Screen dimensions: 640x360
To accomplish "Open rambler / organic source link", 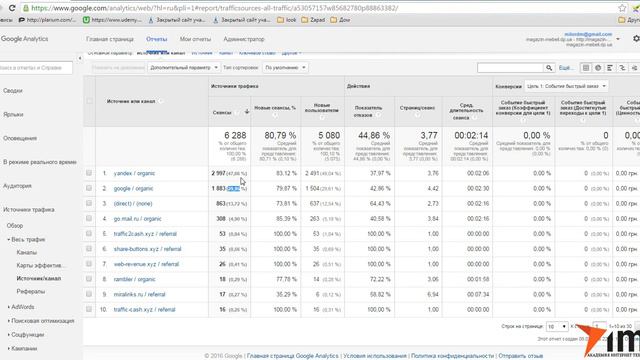I will [134, 279].
